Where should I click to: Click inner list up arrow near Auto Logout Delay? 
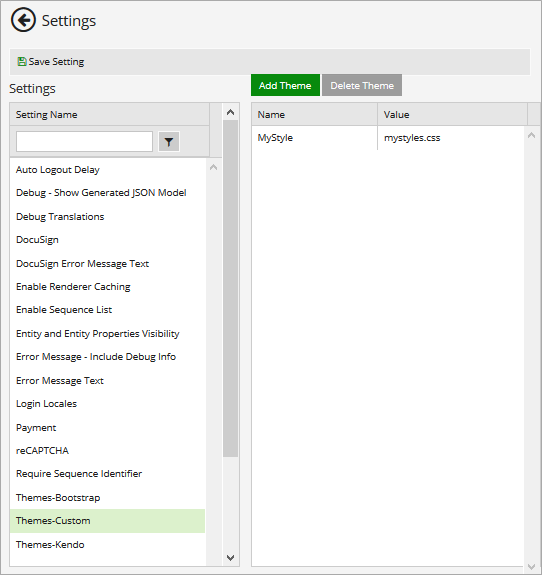(213, 168)
